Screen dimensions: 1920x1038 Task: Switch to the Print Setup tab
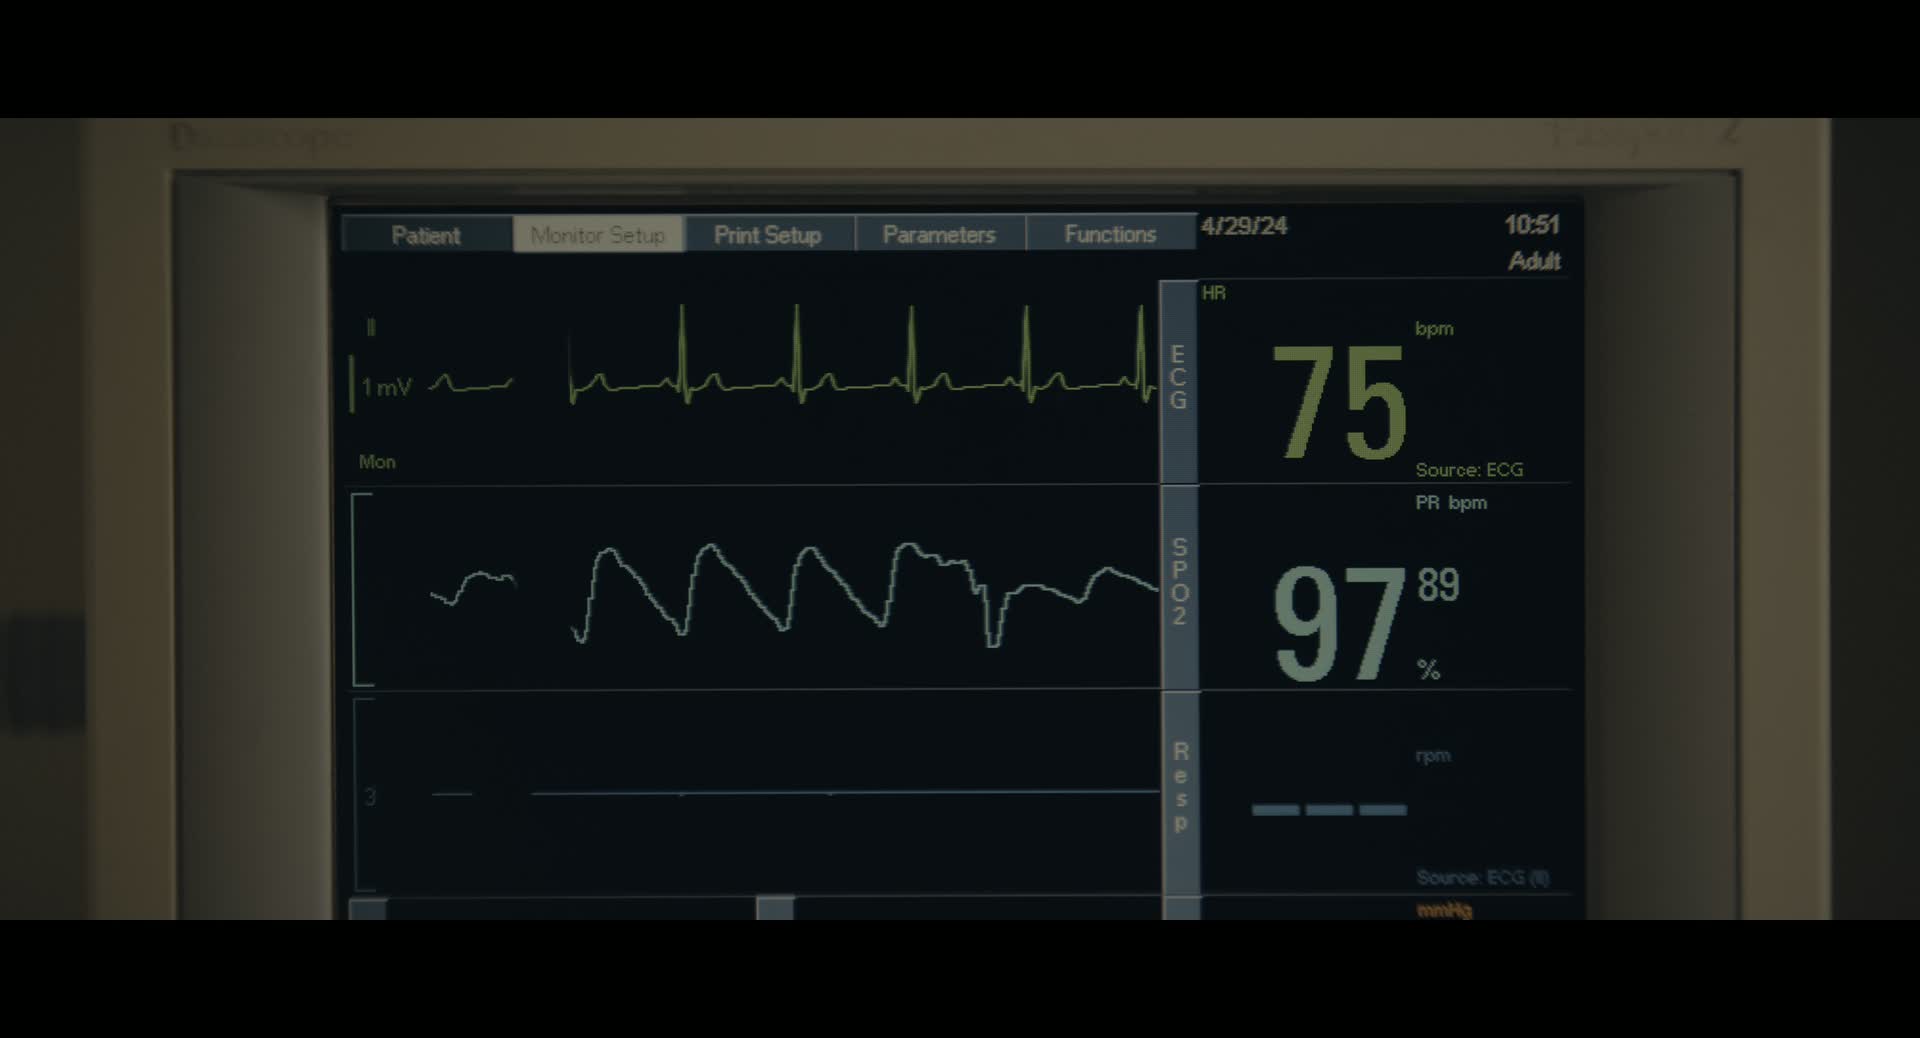click(768, 235)
